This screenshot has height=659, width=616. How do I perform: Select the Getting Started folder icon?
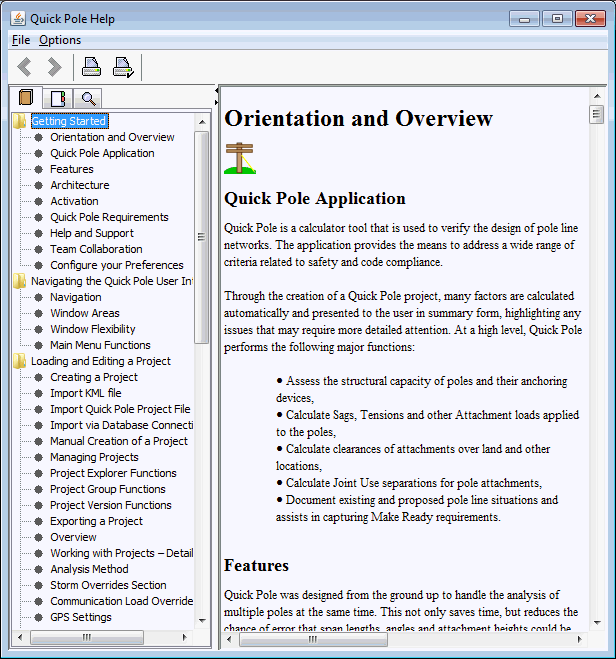tap(19, 121)
